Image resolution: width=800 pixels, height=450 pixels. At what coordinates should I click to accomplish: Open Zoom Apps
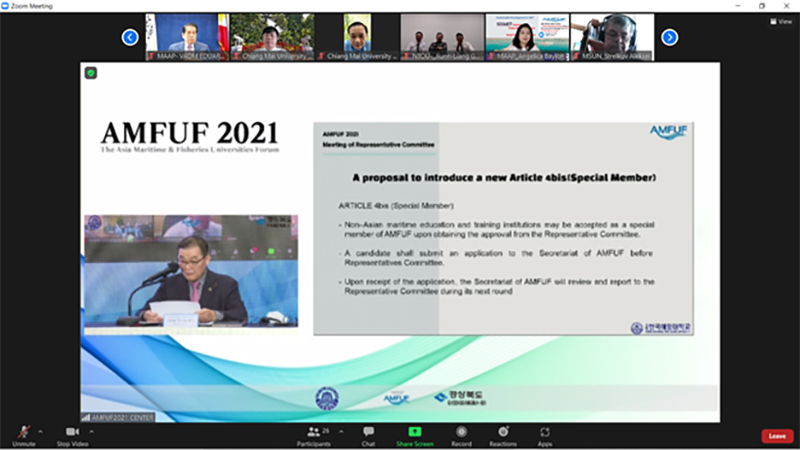click(x=544, y=436)
